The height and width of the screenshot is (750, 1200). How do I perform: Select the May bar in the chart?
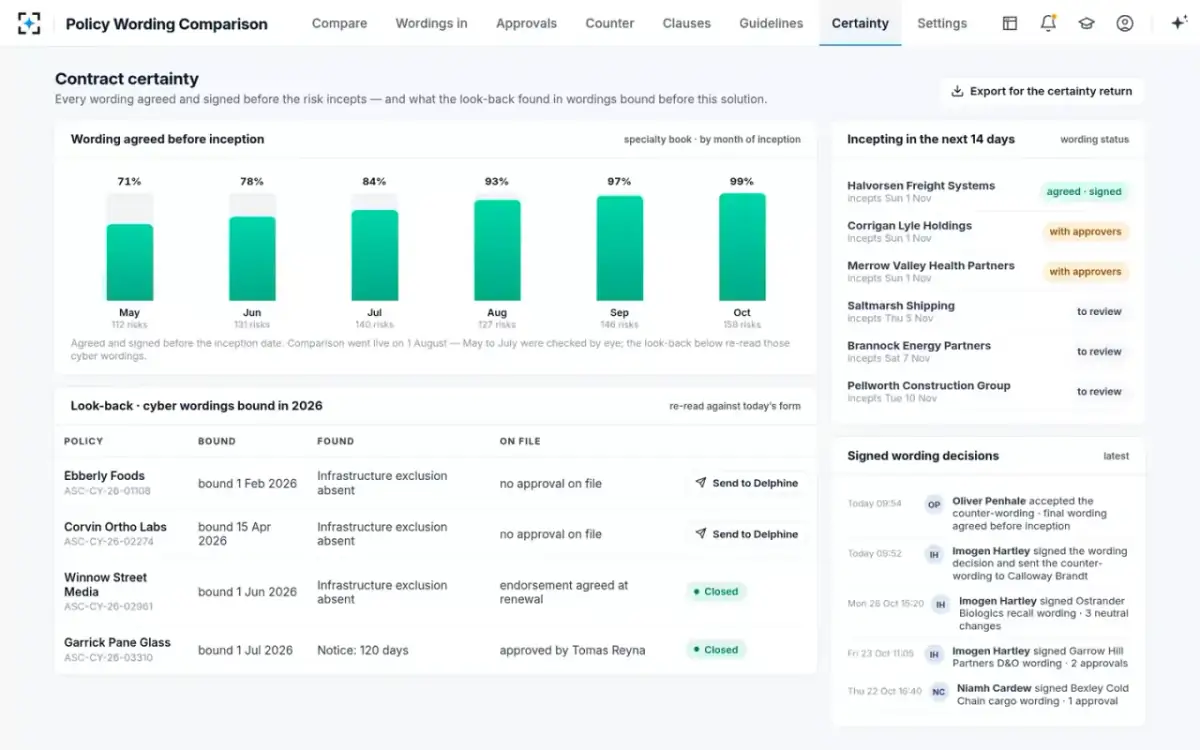click(x=129, y=262)
